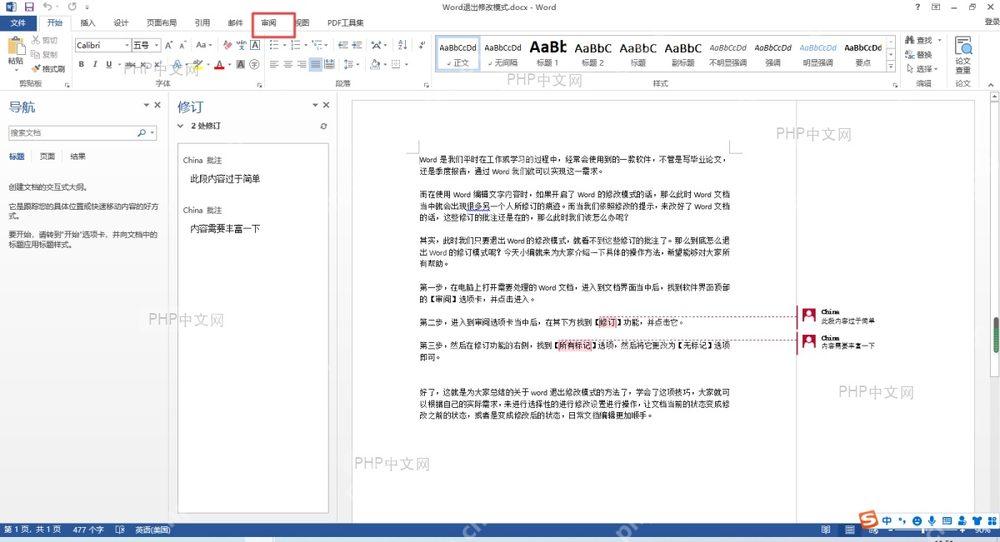Switch to the 设计 (Design) tab
This screenshot has height=542, width=1000.
(x=121, y=23)
